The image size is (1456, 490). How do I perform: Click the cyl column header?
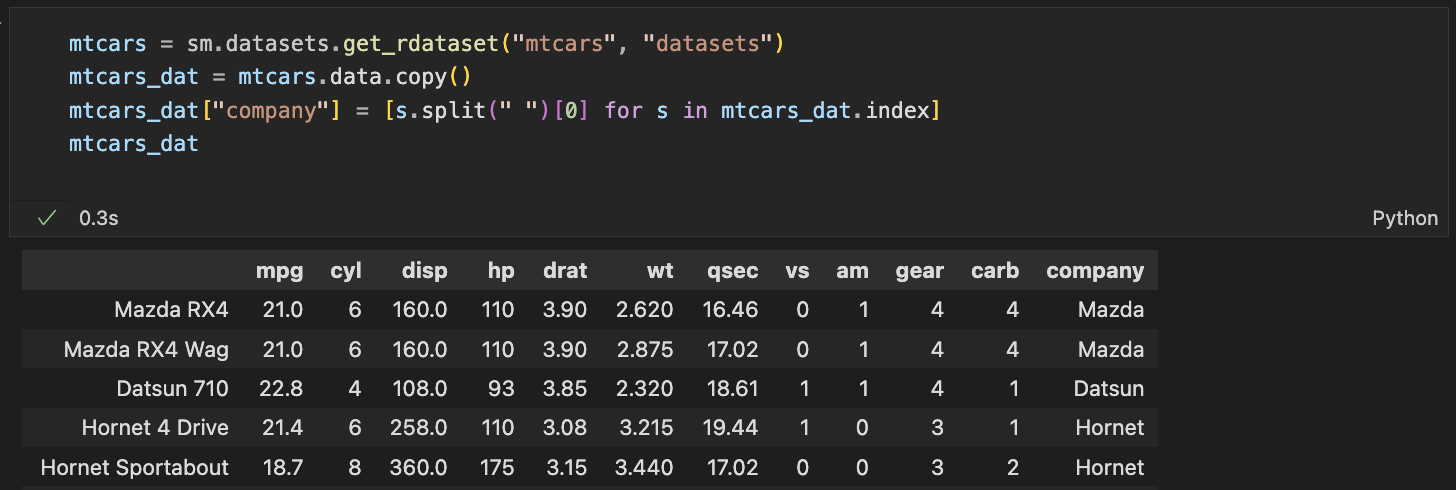(x=346, y=271)
